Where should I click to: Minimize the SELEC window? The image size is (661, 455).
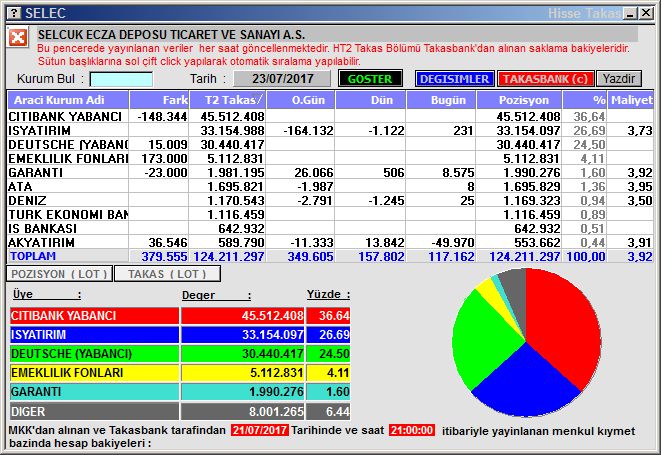coord(630,13)
